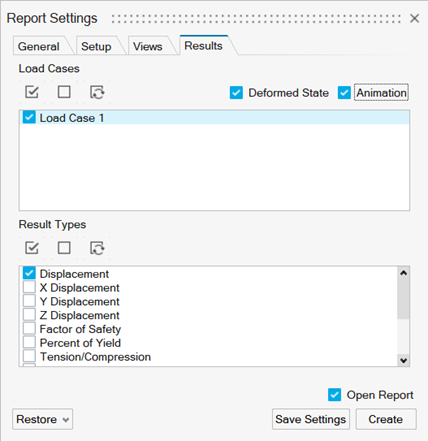Click the Load Cases uncheck-all icon
Screen dimensions: 428x441
tap(64, 92)
